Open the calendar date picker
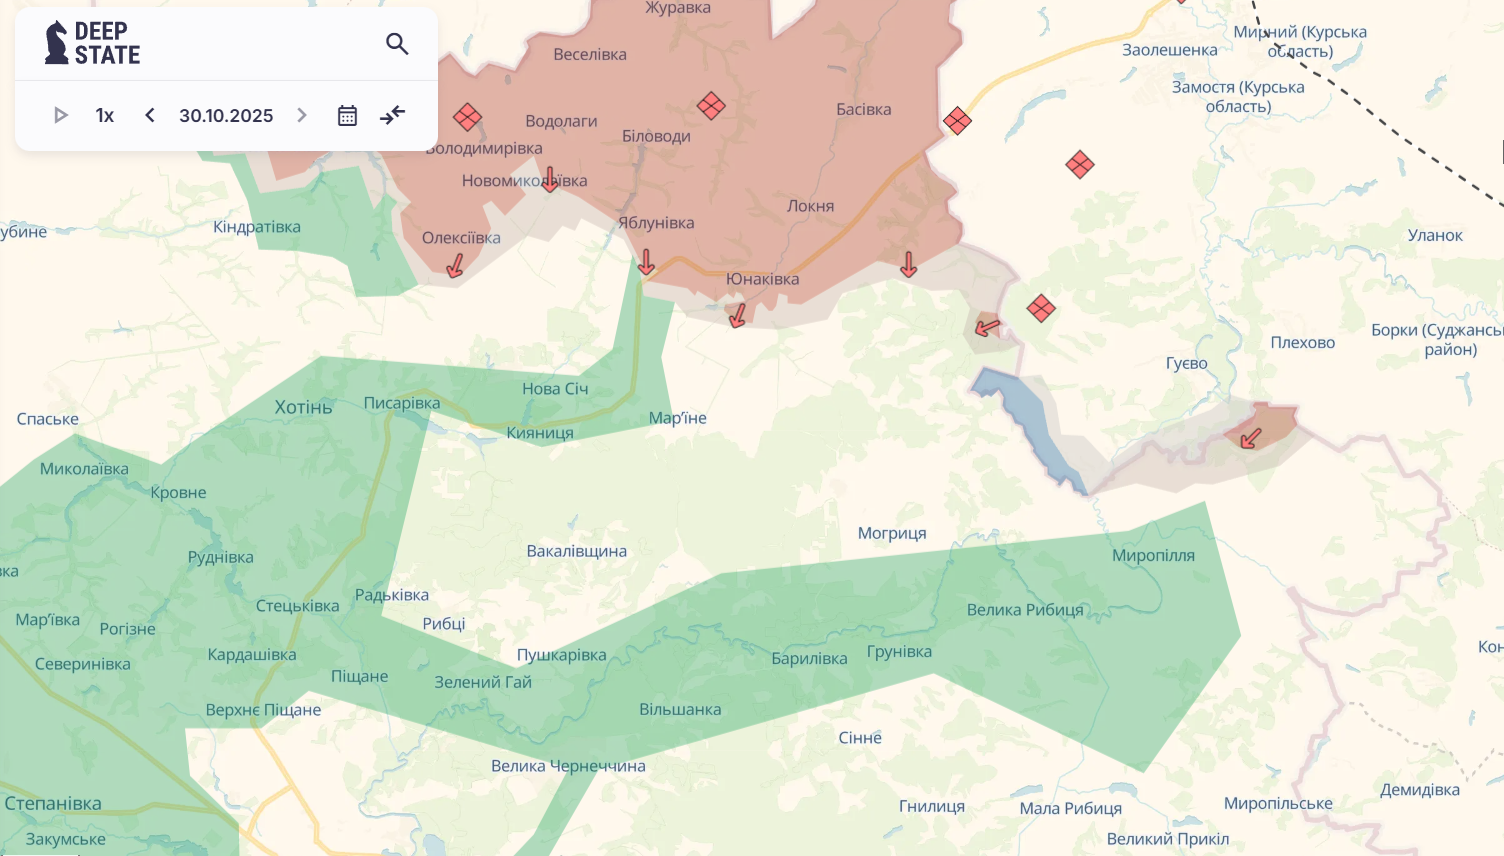 coord(347,115)
